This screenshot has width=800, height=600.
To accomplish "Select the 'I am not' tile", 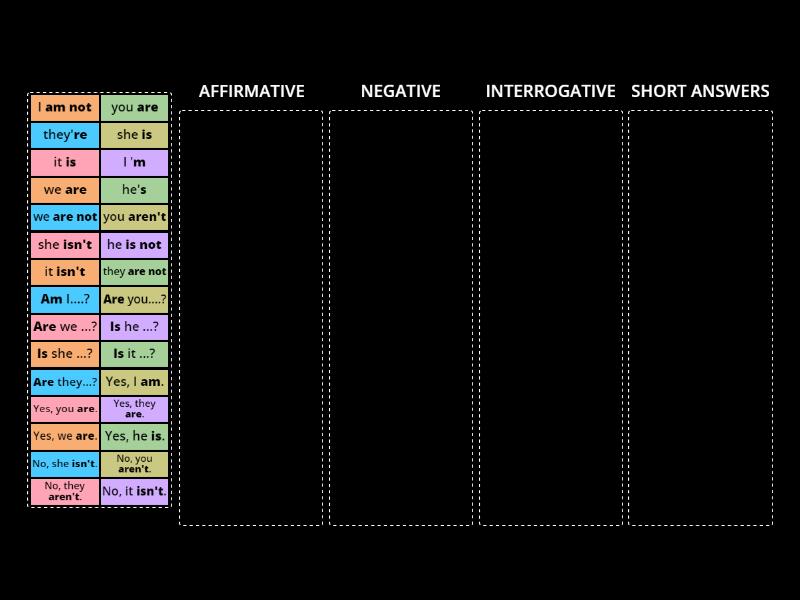I will pyautogui.click(x=65, y=108).
